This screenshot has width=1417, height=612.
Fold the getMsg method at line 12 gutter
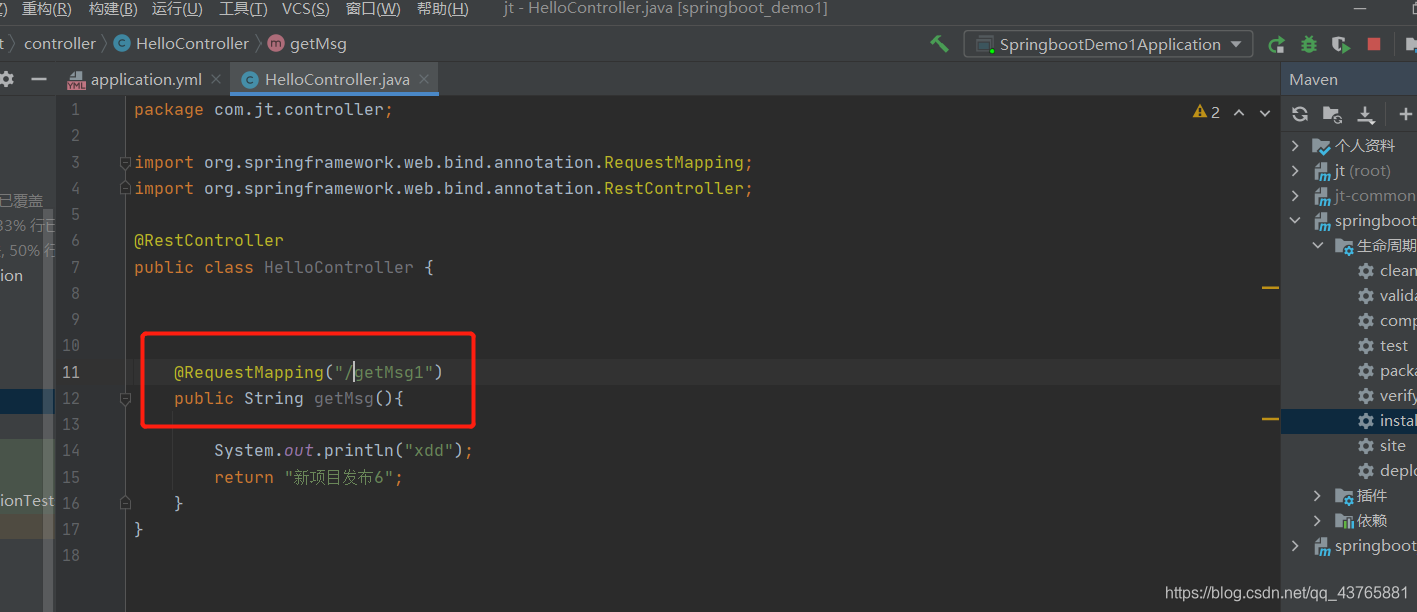(125, 398)
